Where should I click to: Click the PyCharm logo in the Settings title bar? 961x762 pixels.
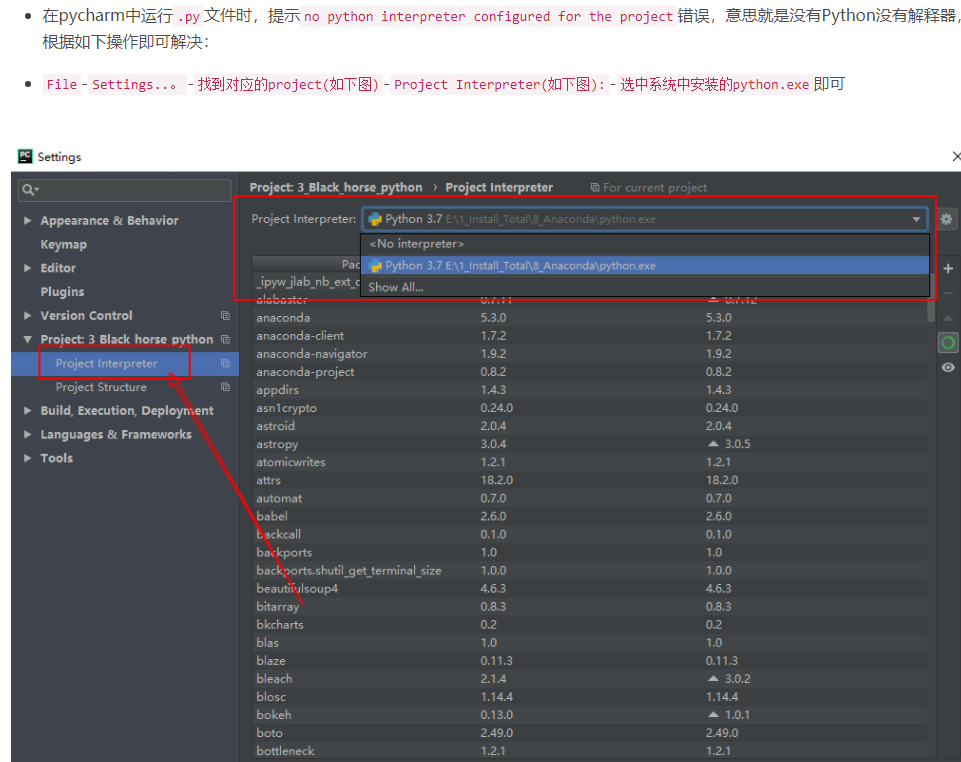(x=27, y=156)
